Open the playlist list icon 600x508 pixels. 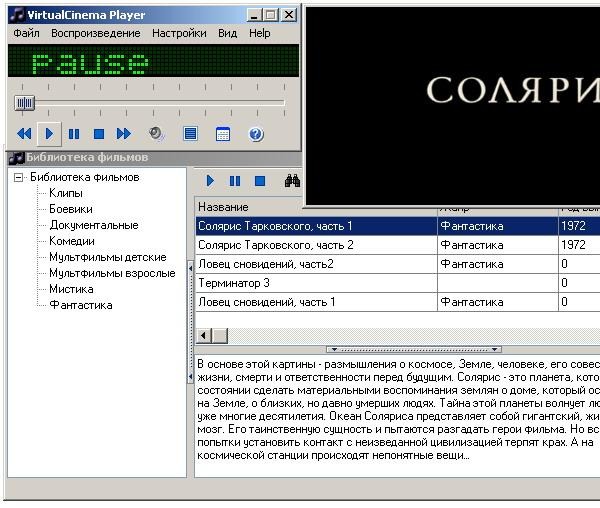190,134
